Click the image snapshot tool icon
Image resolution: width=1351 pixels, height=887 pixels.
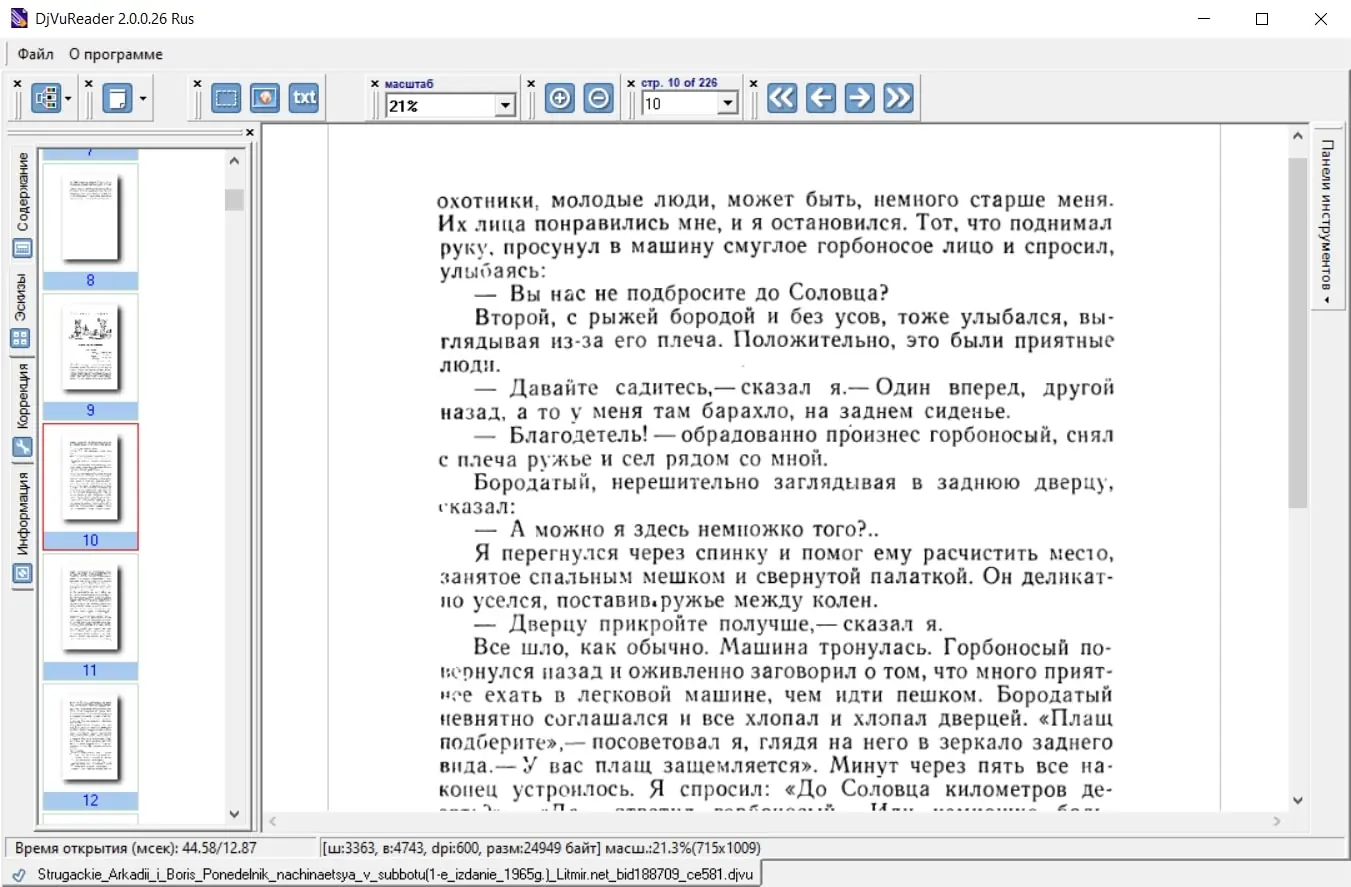pyautogui.click(x=265, y=98)
